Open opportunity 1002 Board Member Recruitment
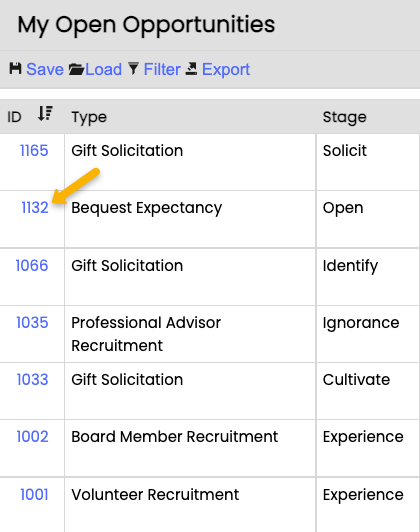420x532 pixels. tap(32, 436)
